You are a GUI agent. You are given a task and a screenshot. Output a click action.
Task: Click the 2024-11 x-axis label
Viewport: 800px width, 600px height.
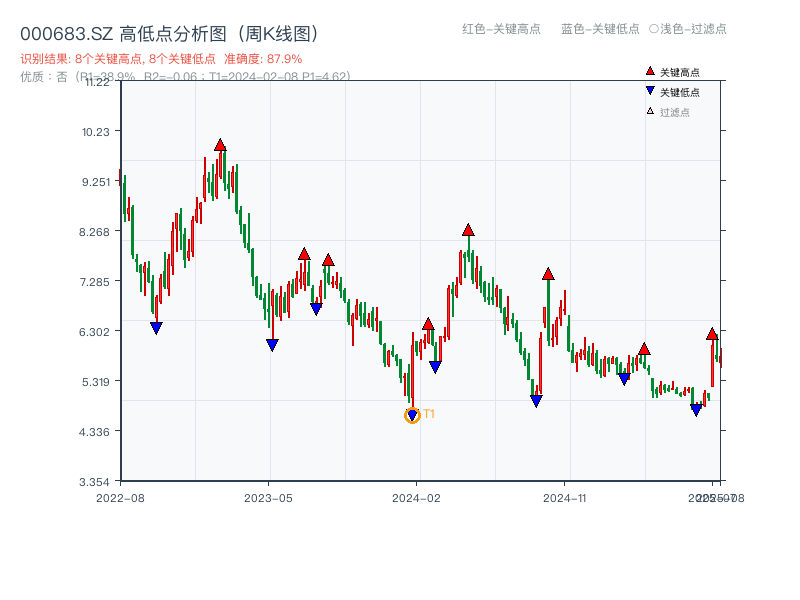(564, 498)
